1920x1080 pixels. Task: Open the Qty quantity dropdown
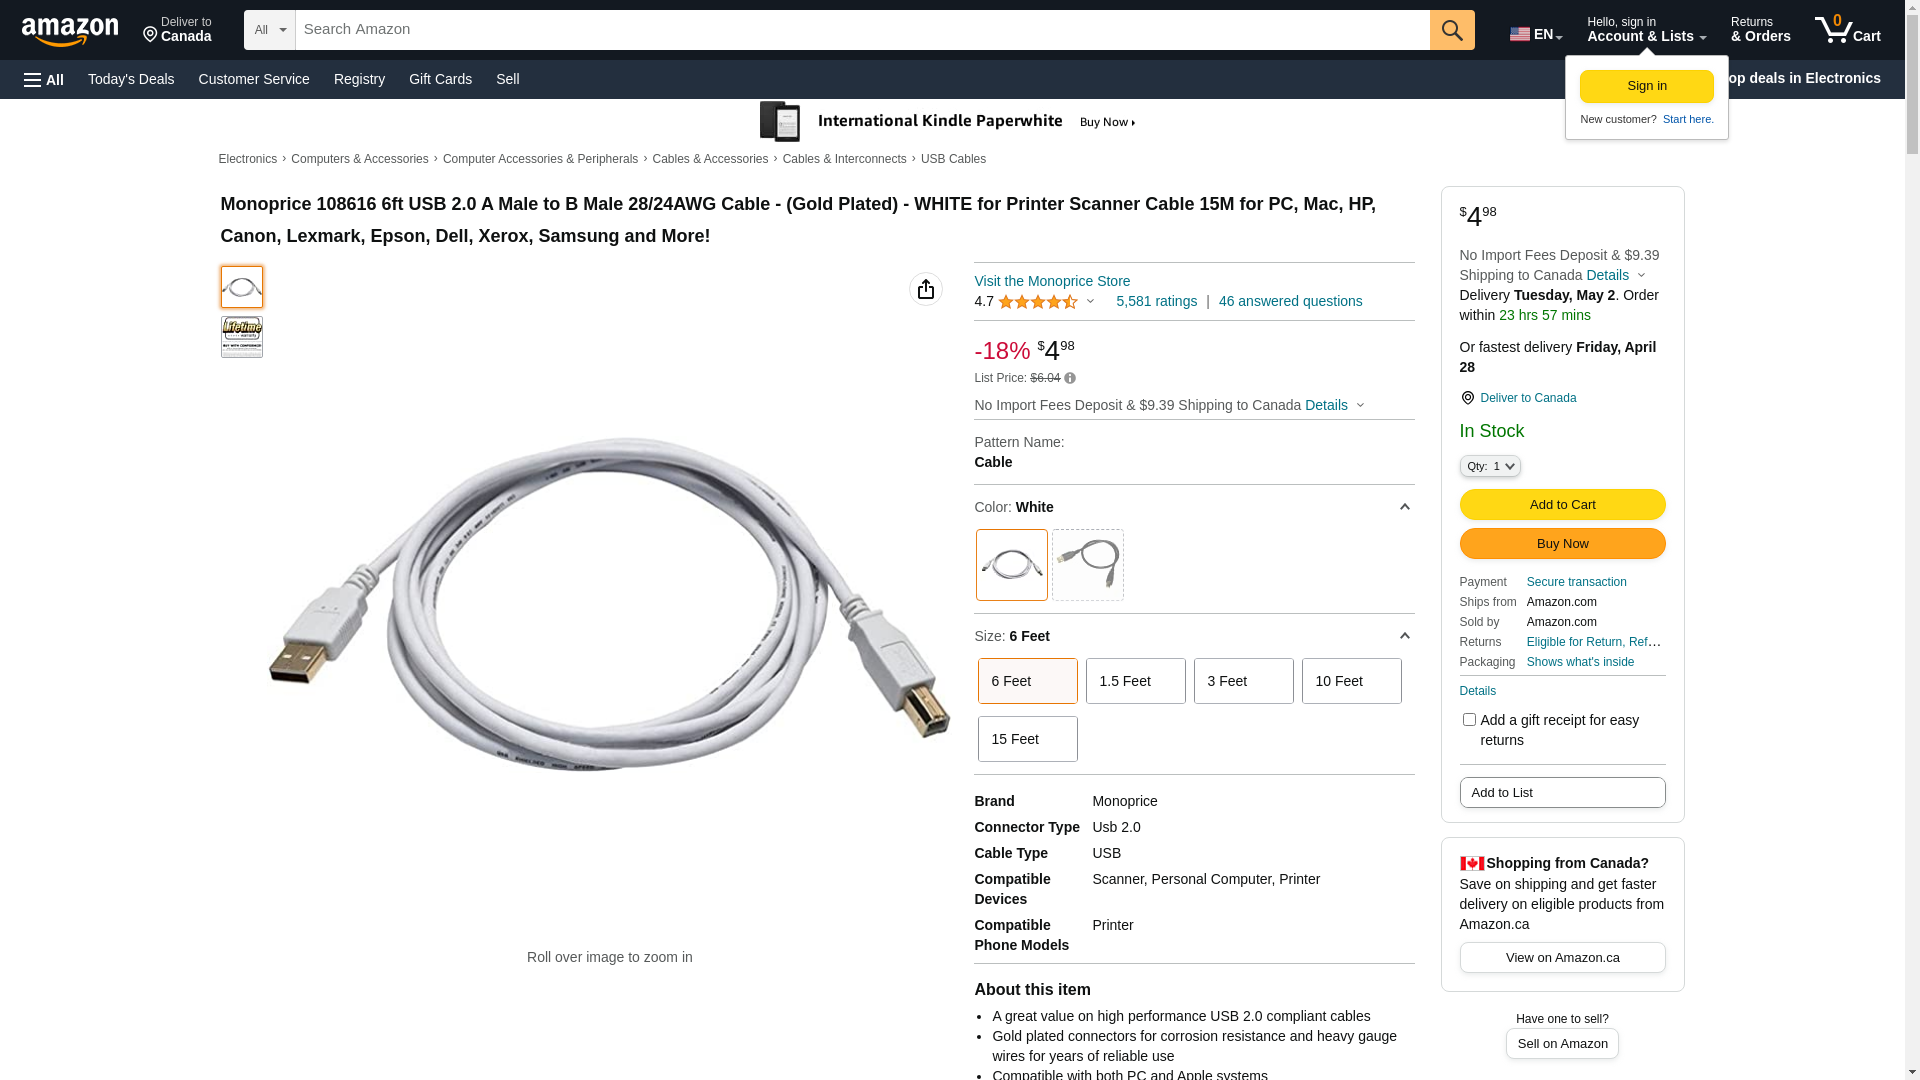pyautogui.click(x=1490, y=466)
